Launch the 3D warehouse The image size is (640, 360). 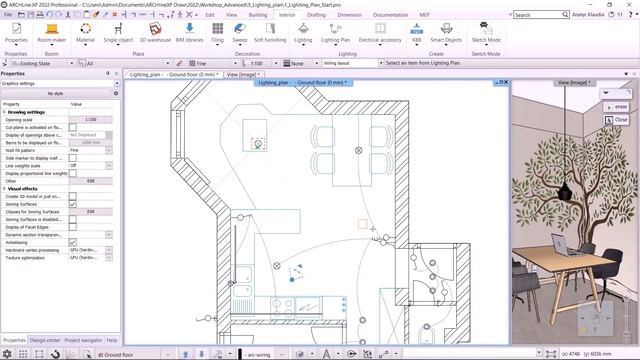coord(155,33)
